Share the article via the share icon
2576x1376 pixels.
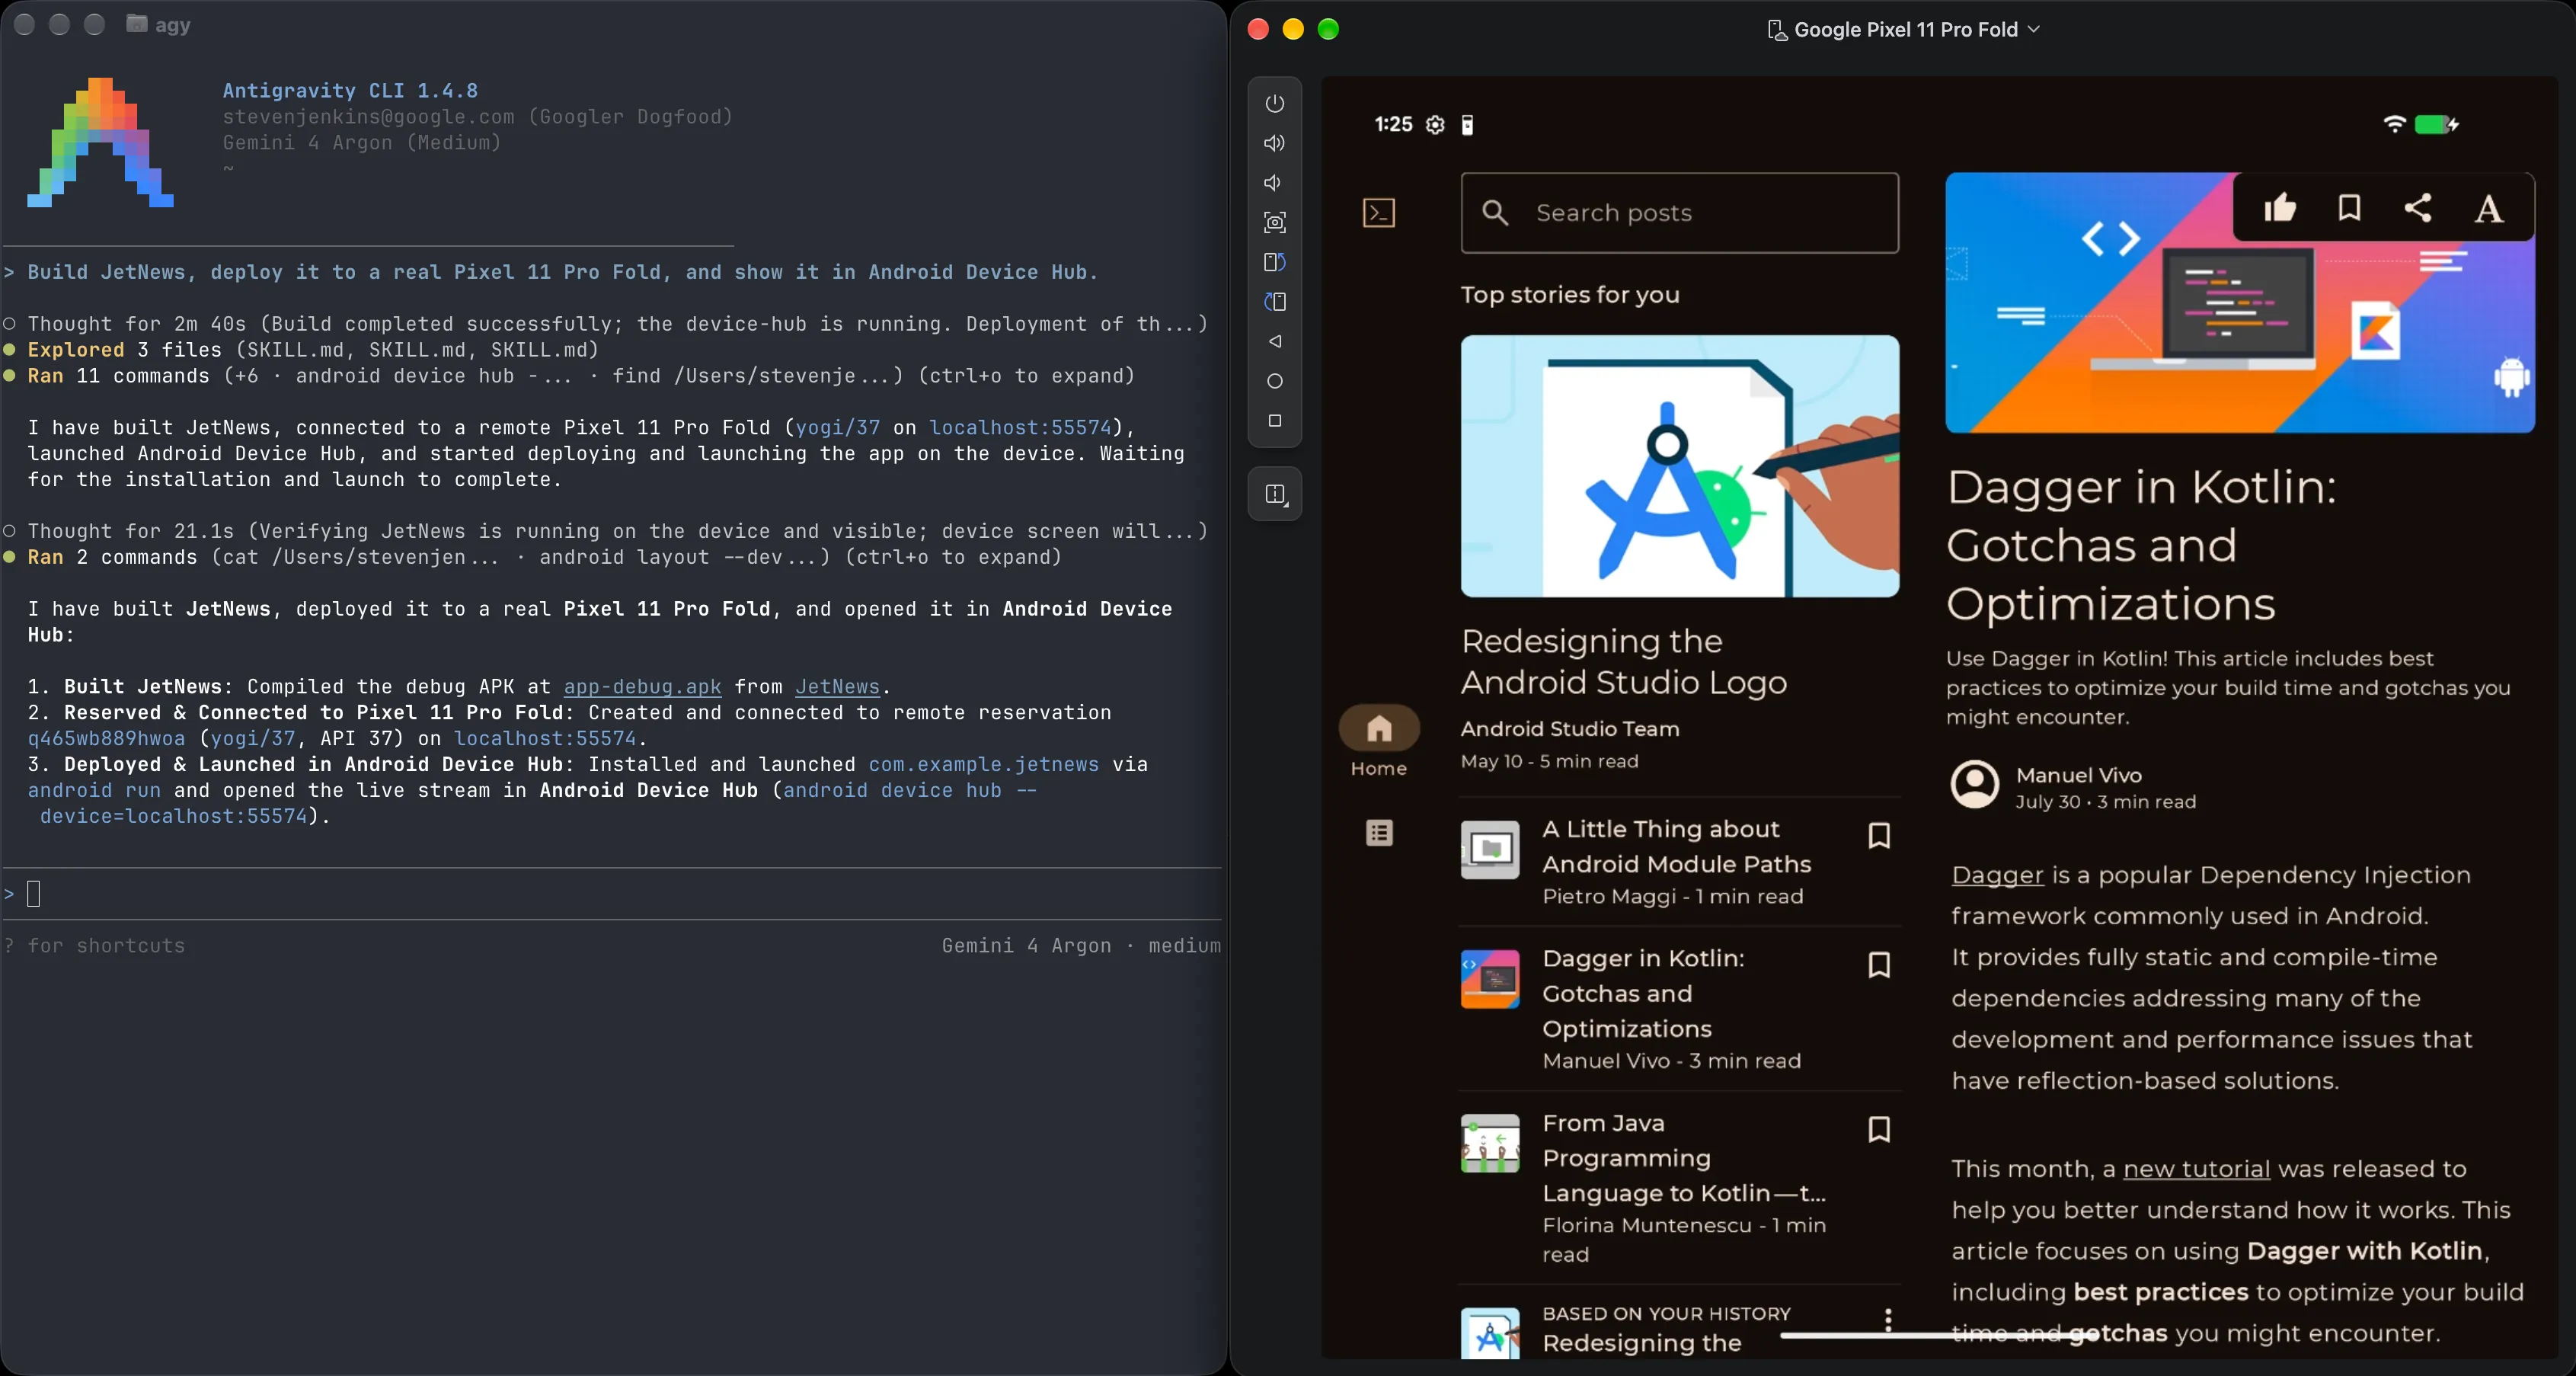click(x=2418, y=208)
